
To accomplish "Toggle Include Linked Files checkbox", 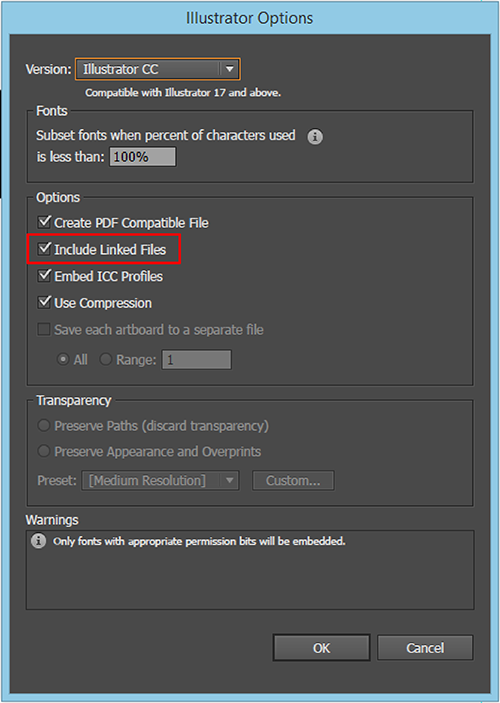I will [x=44, y=248].
